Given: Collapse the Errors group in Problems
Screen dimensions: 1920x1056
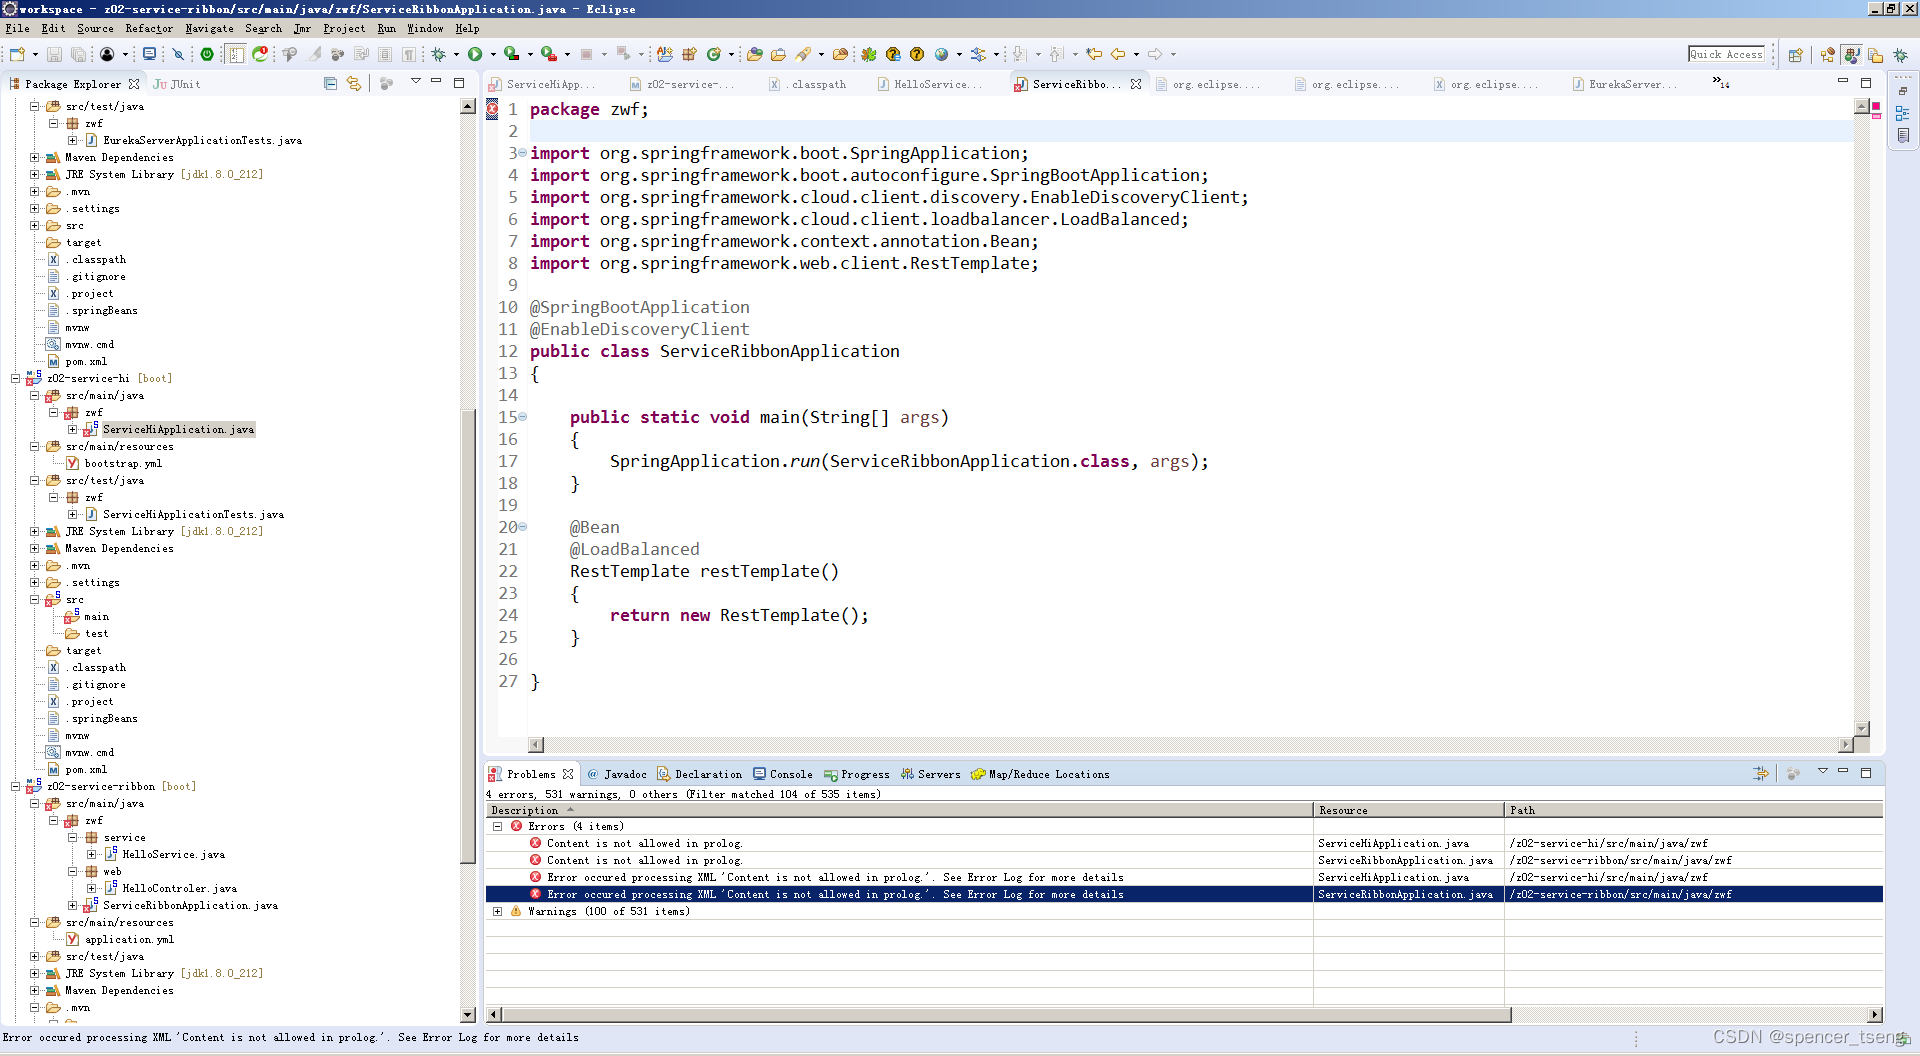Looking at the screenshot, I should (497, 826).
